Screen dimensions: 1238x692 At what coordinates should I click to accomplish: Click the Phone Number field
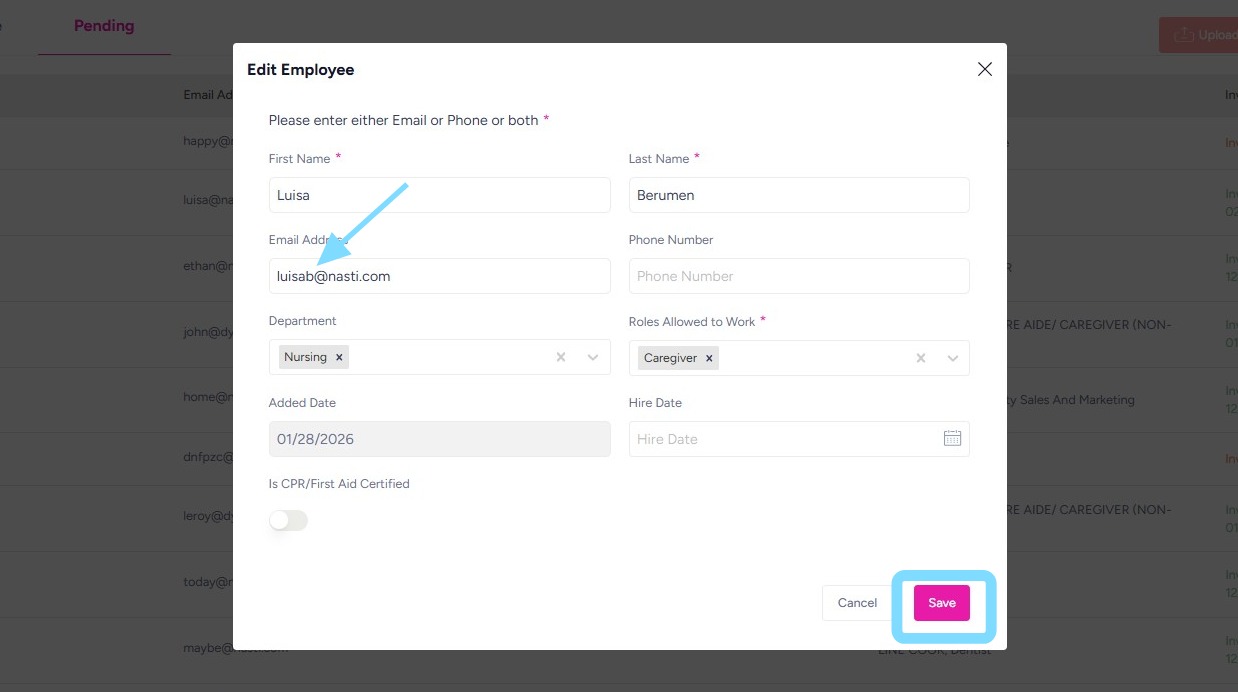tap(799, 276)
